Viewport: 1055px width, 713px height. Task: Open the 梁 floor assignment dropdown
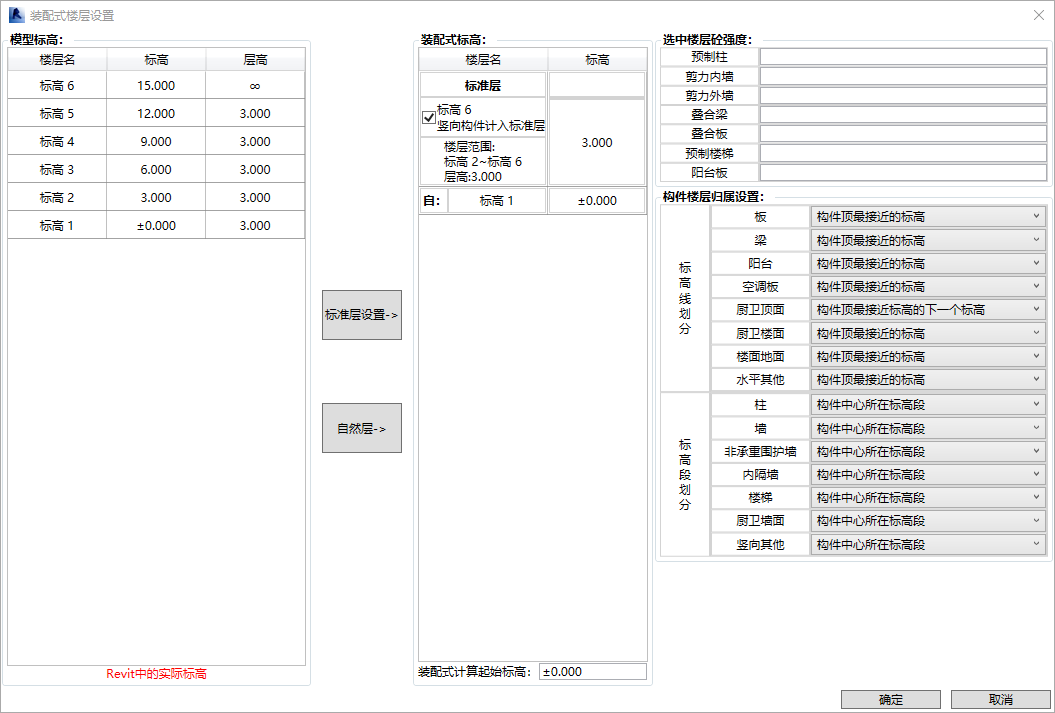pyautogui.click(x=928, y=240)
